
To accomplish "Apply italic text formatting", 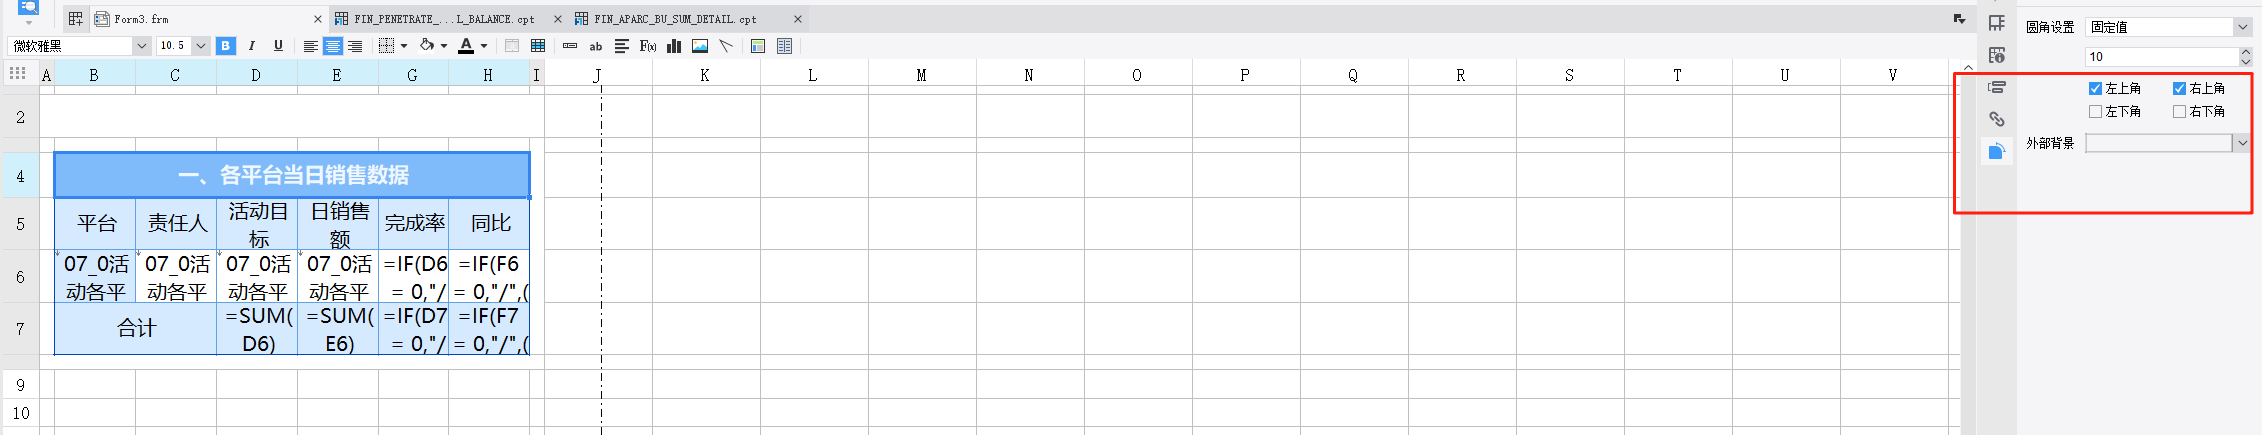I will click(251, 46).
